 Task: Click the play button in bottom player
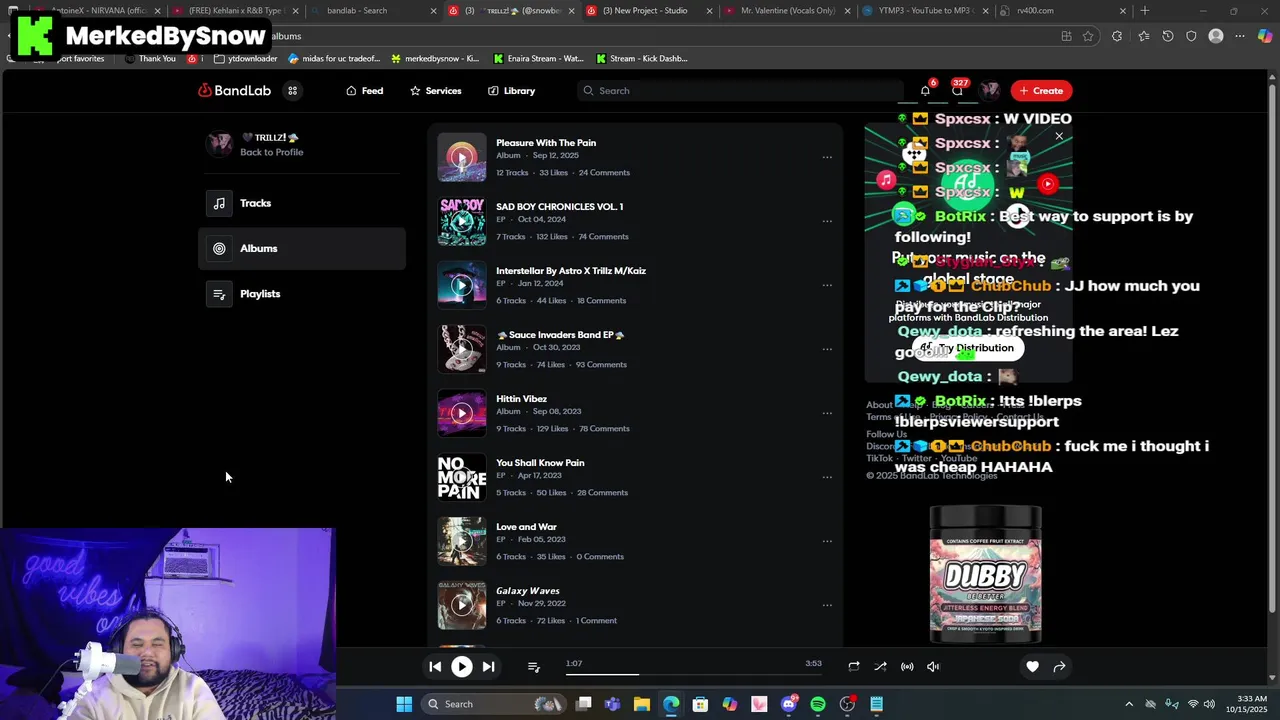click(461, 667)
